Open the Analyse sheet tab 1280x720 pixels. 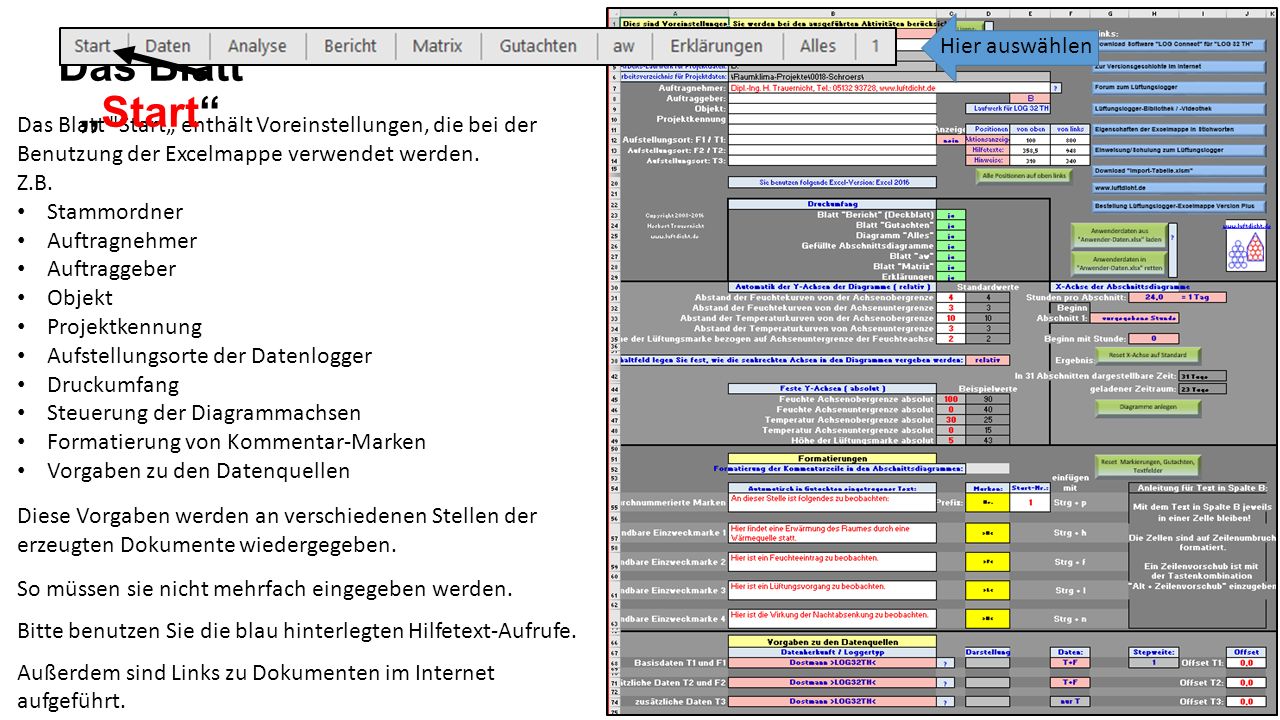[x=257, y=46]
